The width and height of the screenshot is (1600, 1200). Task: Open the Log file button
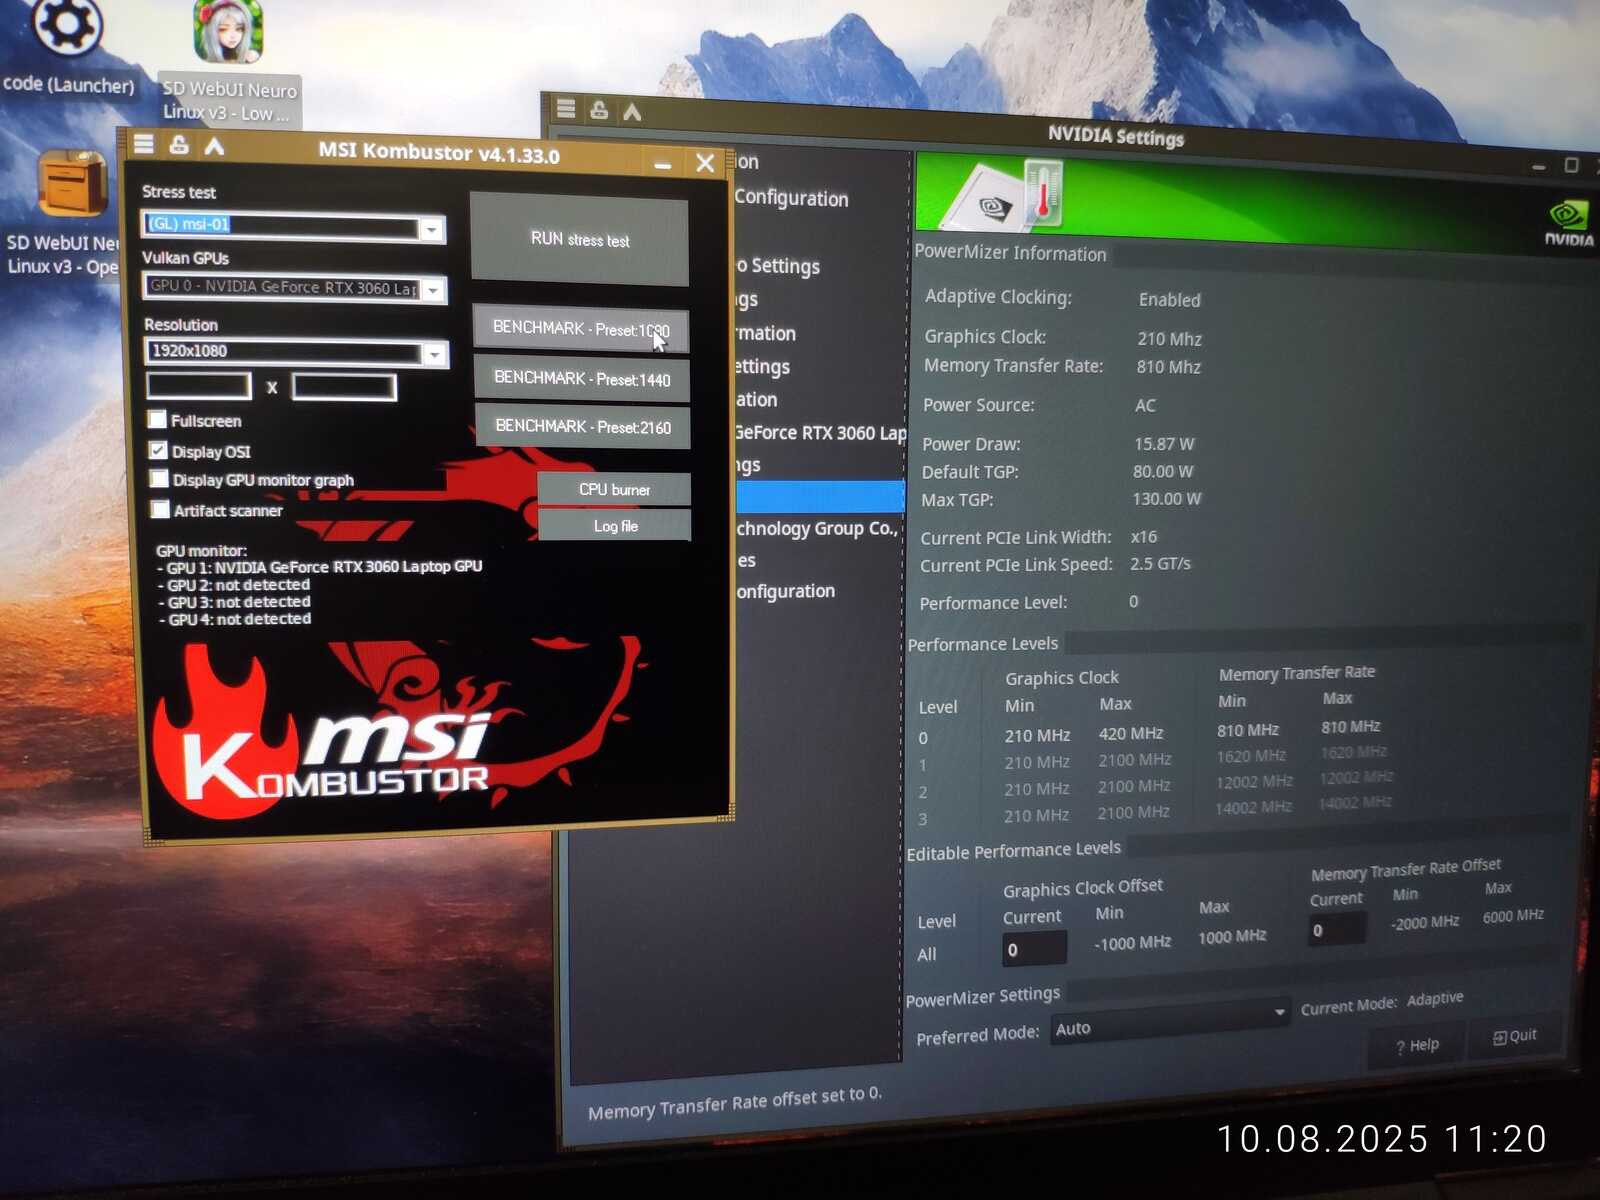(x=615, y=525)
